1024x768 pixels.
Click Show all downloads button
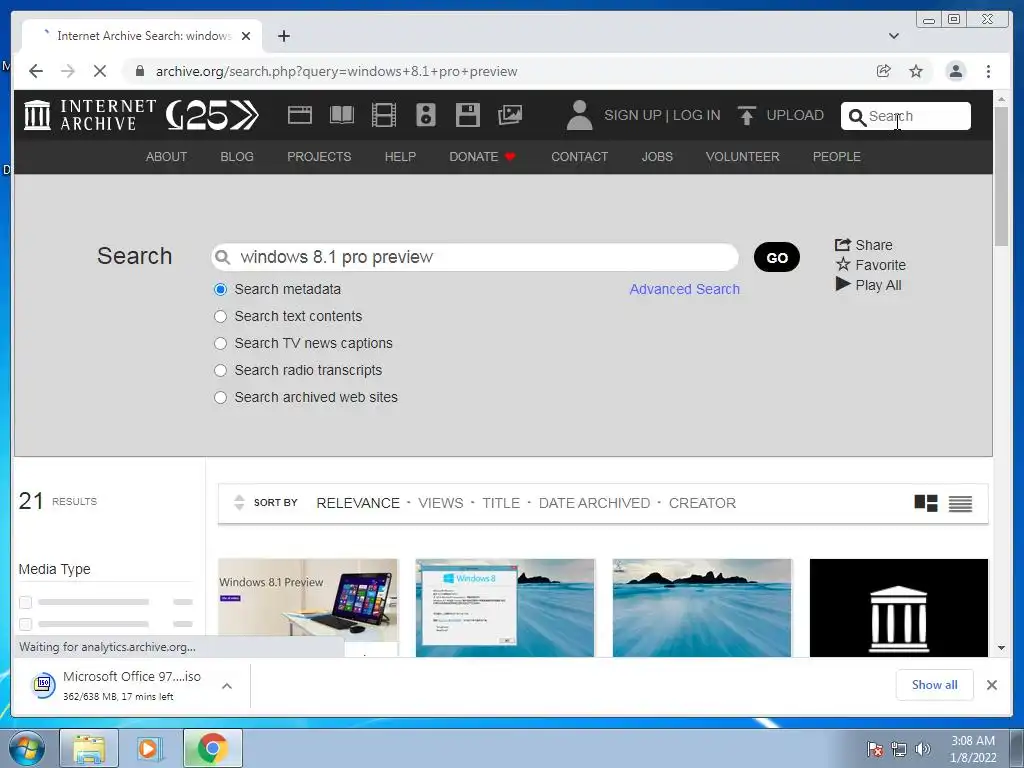[x=935, y=684]
